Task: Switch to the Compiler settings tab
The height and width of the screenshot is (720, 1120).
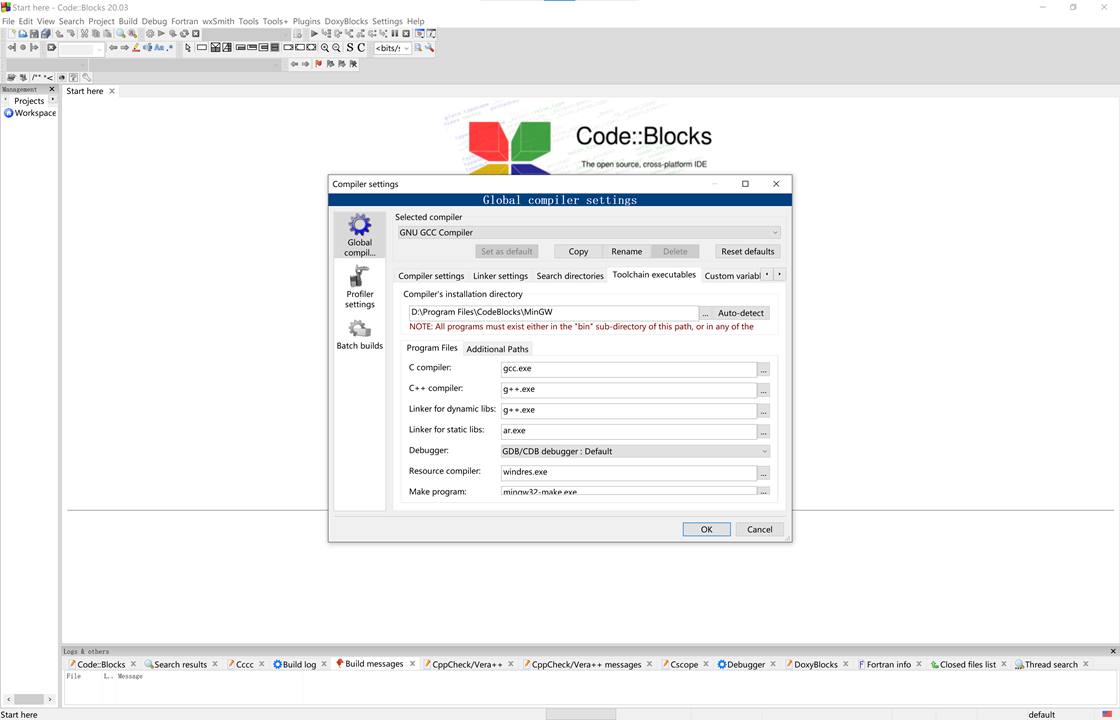Action: pyautogui.click(x=431, y=276)
